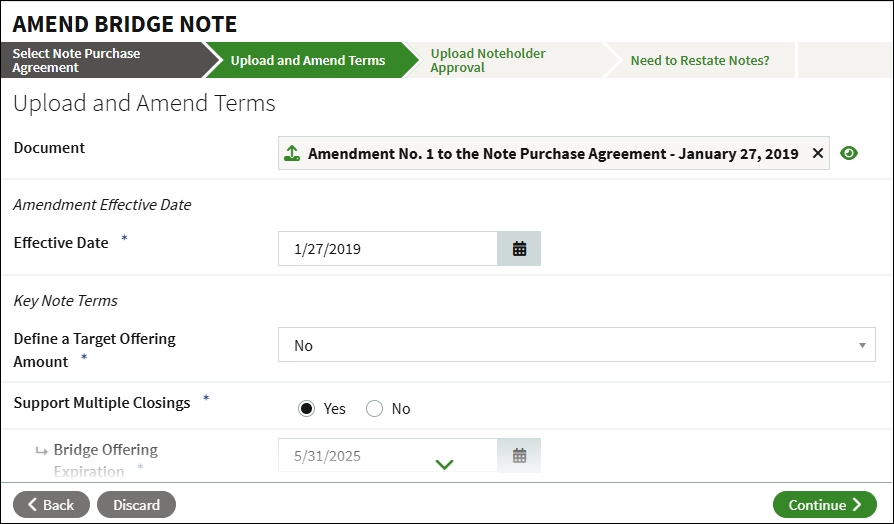Remove the uploaded amendment document
The width and height of the screenshot is (894, 524).
(x=817, y=153)
